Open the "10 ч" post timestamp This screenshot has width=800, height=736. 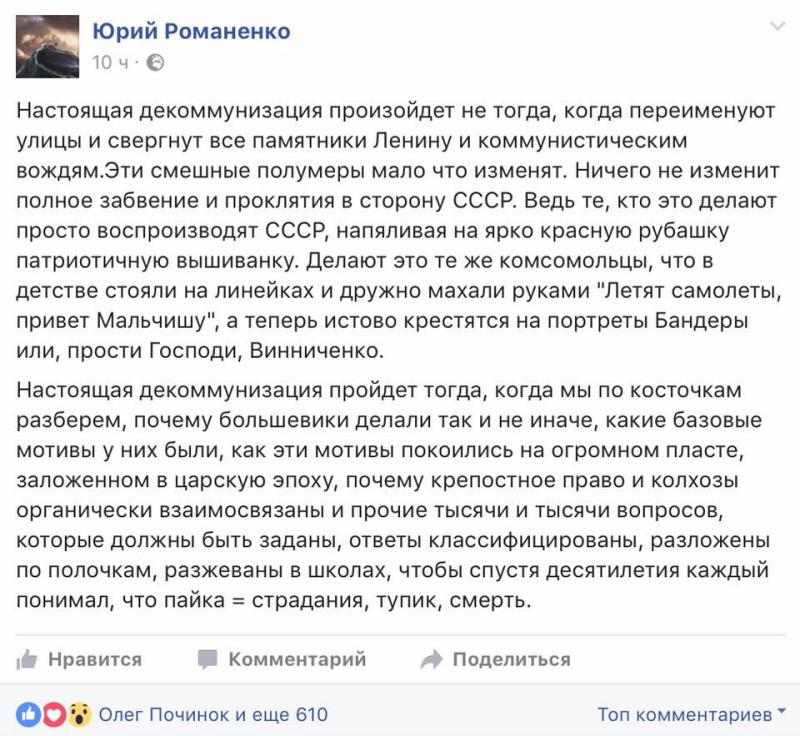[x=110, y=63]
